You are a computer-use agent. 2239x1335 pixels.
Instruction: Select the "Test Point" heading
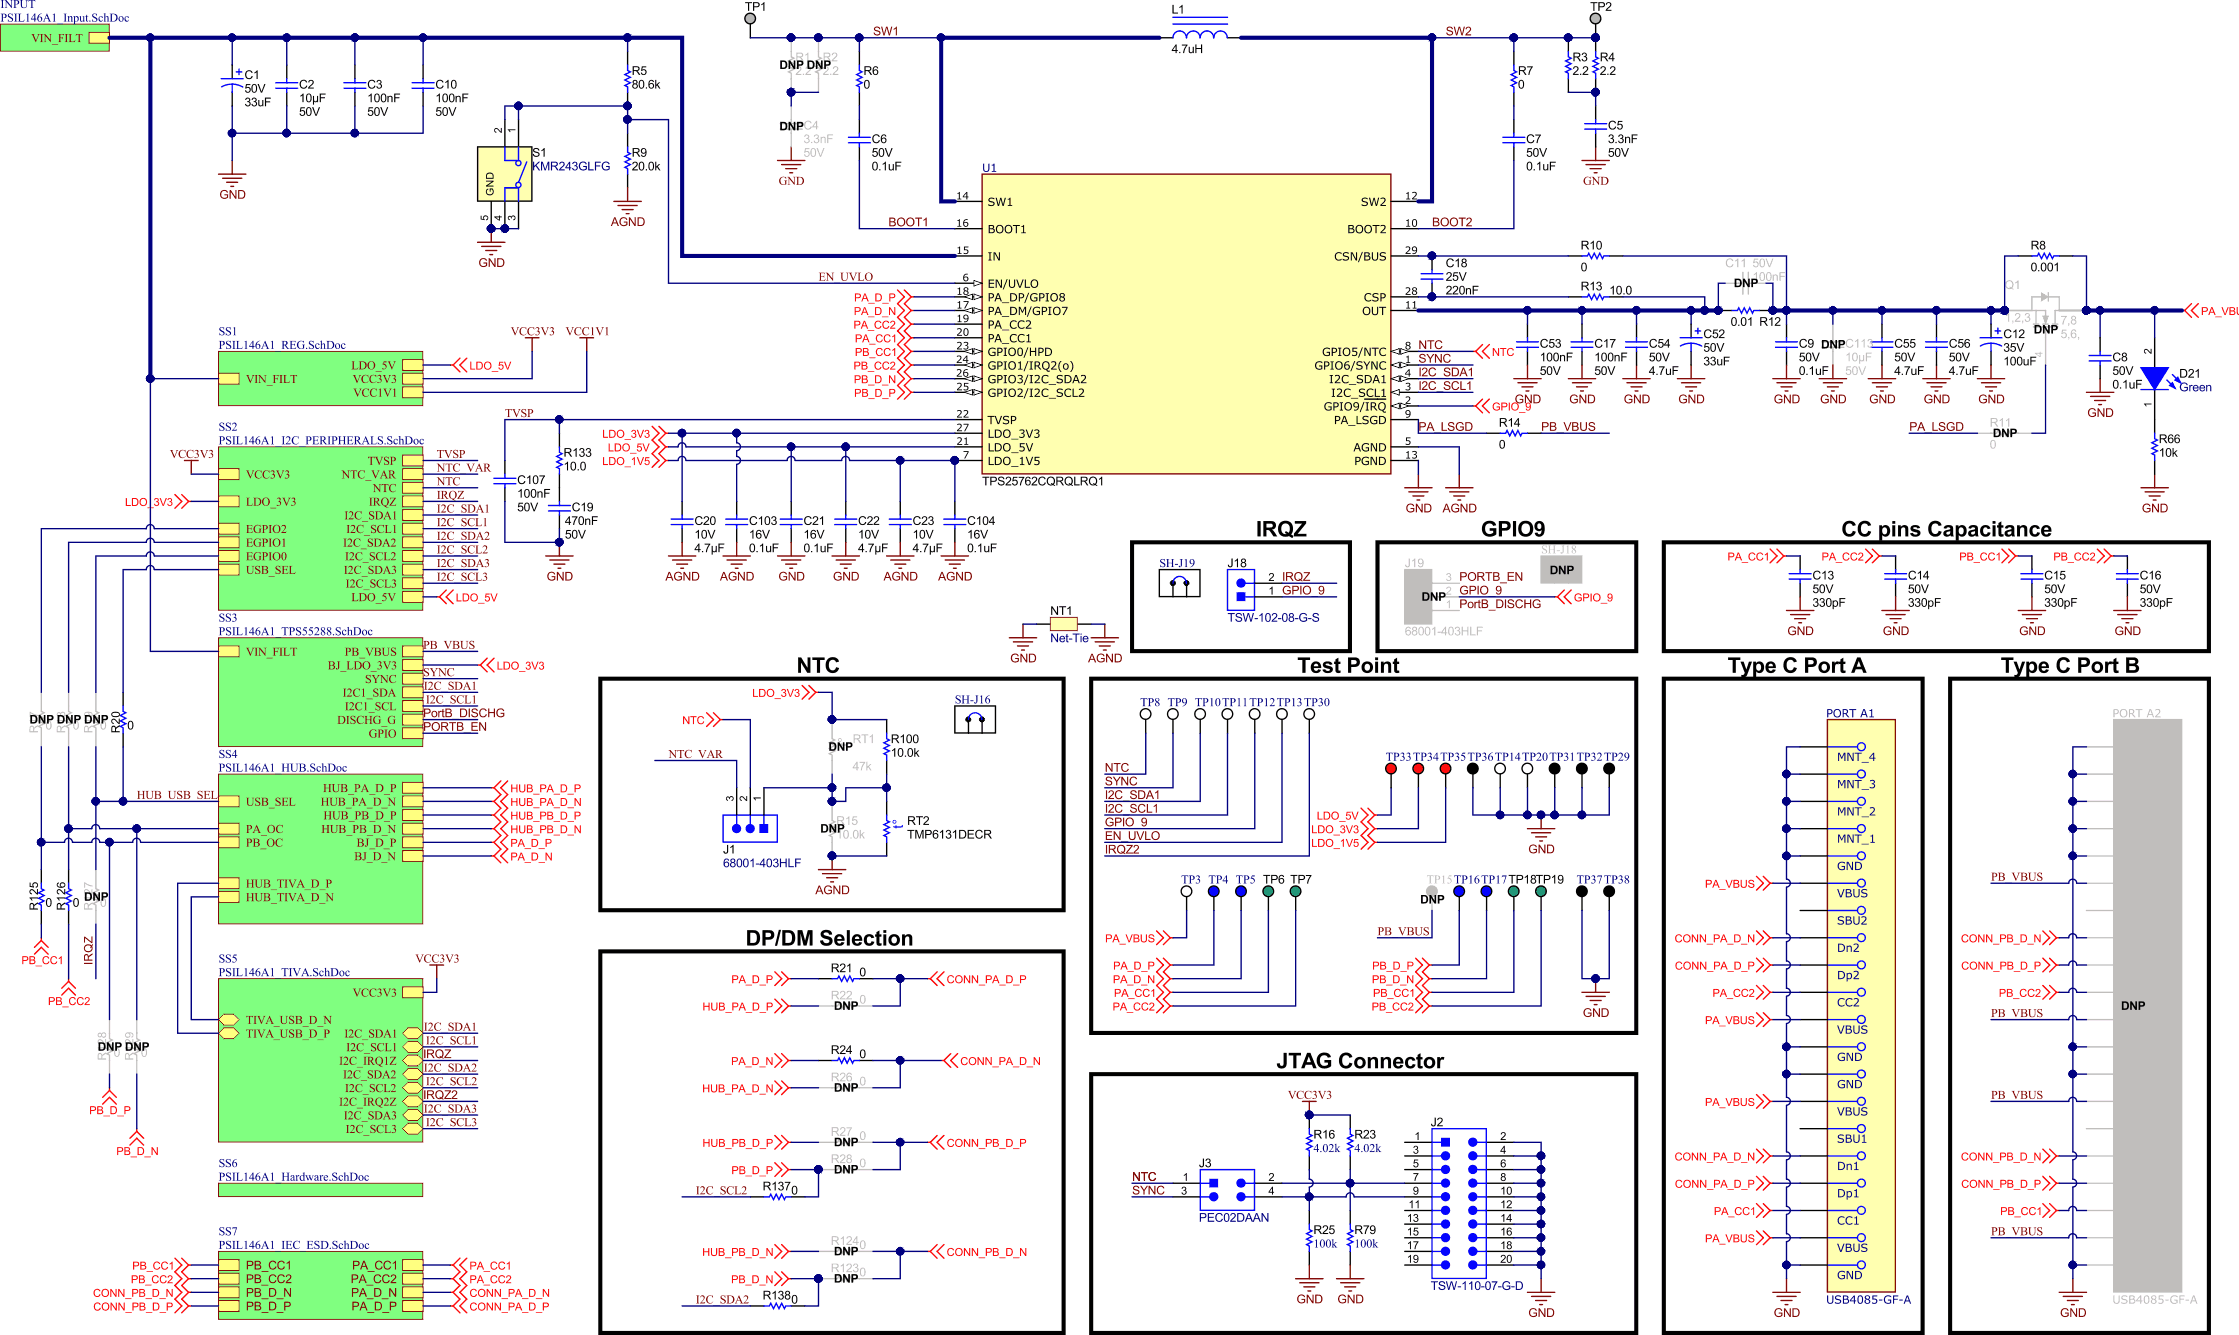(x=1348, y=665)
